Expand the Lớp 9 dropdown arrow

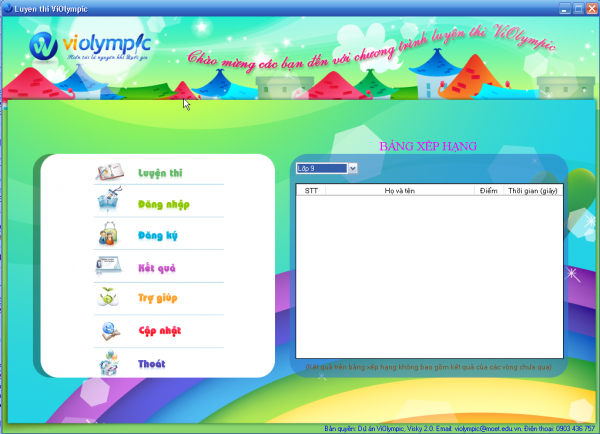(x=352, y=168)
